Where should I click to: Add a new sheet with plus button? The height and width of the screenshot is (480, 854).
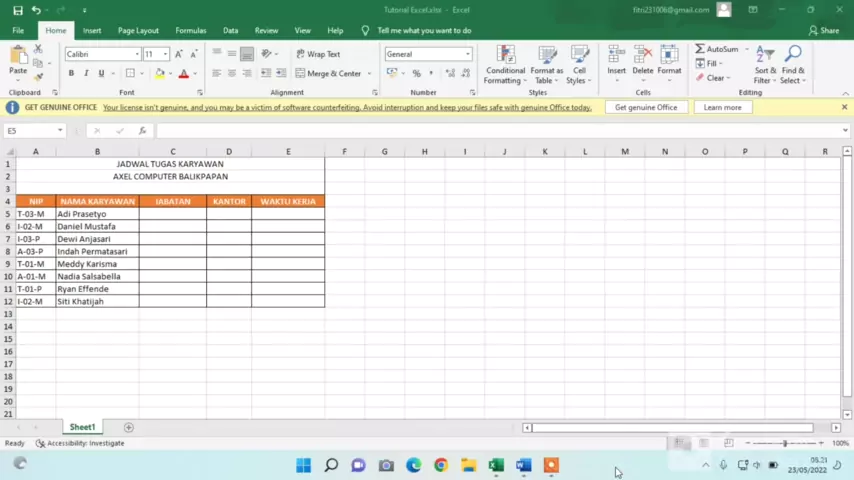128,427
